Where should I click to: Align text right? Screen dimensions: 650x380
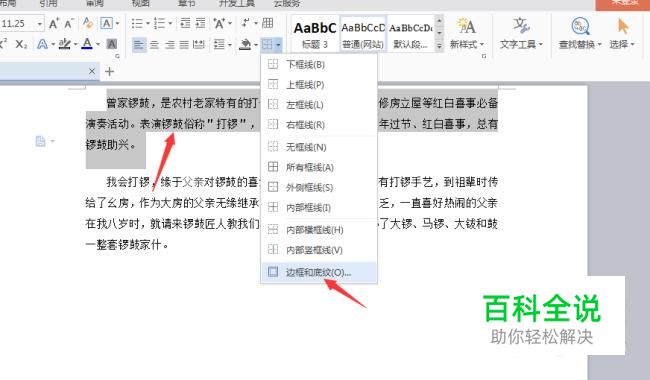(170, 44)
